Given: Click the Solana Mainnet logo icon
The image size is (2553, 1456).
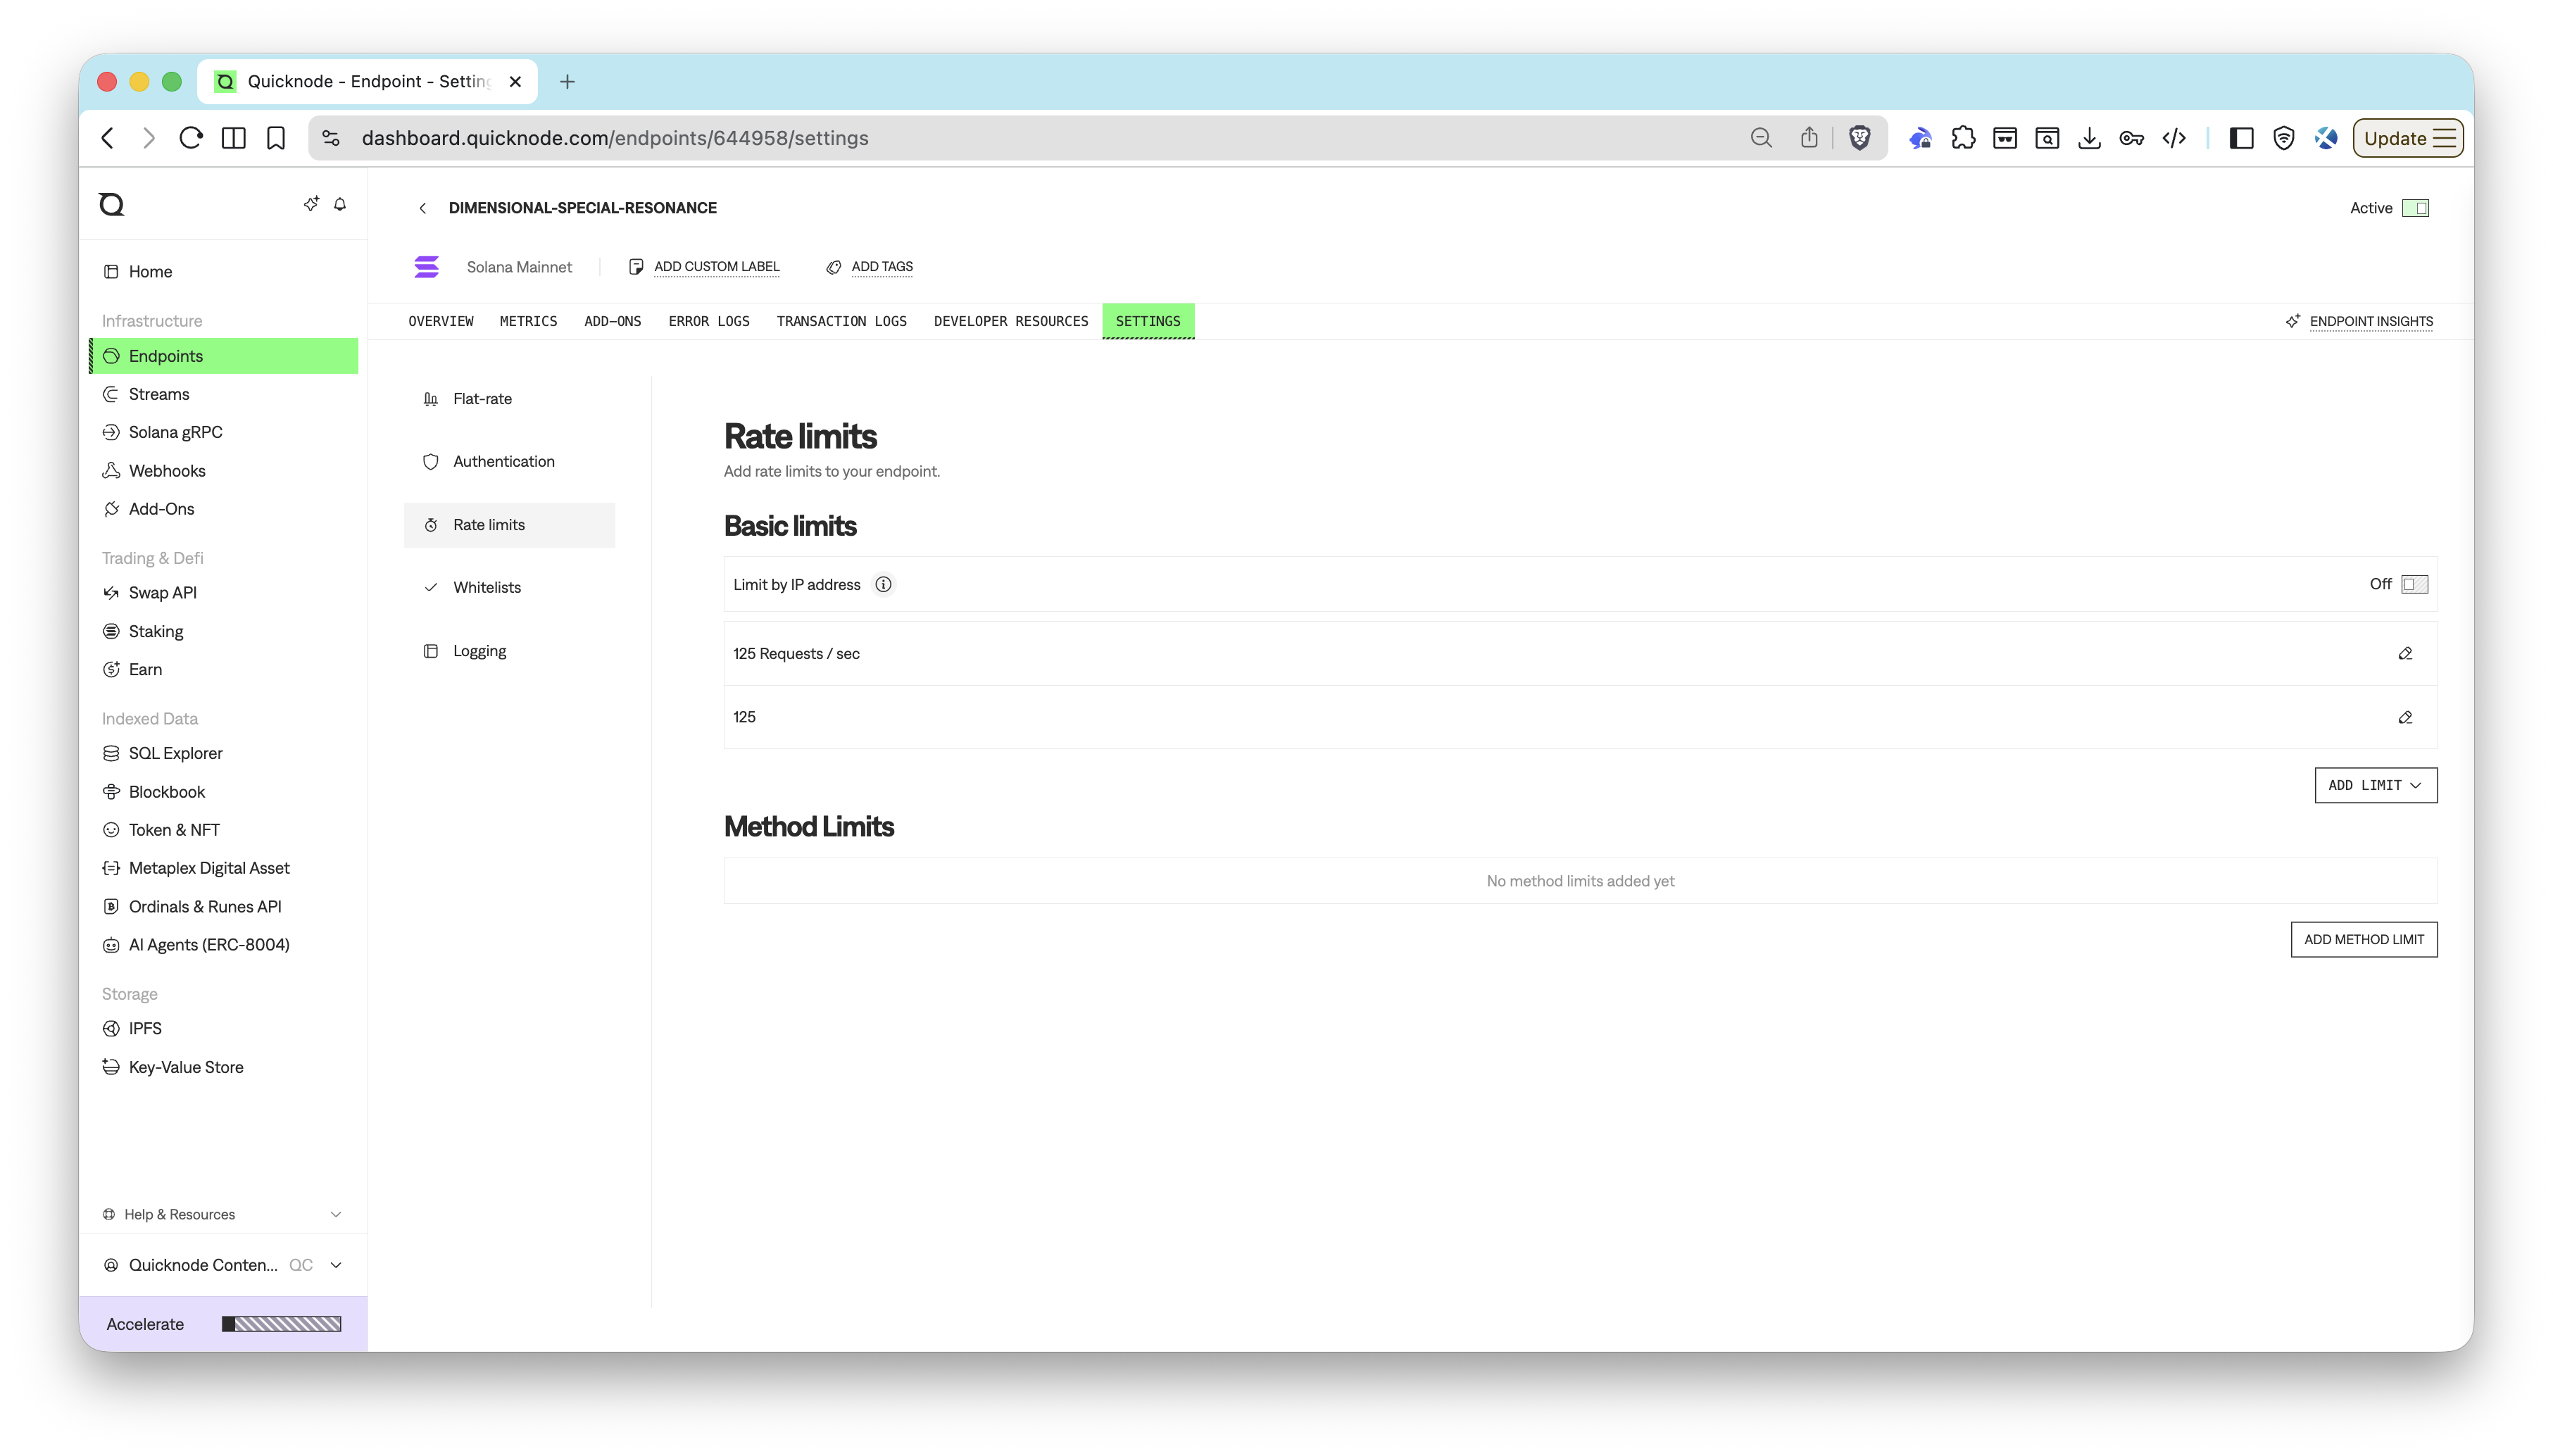Looking at the screenshot, I should [x=427, y=267].
